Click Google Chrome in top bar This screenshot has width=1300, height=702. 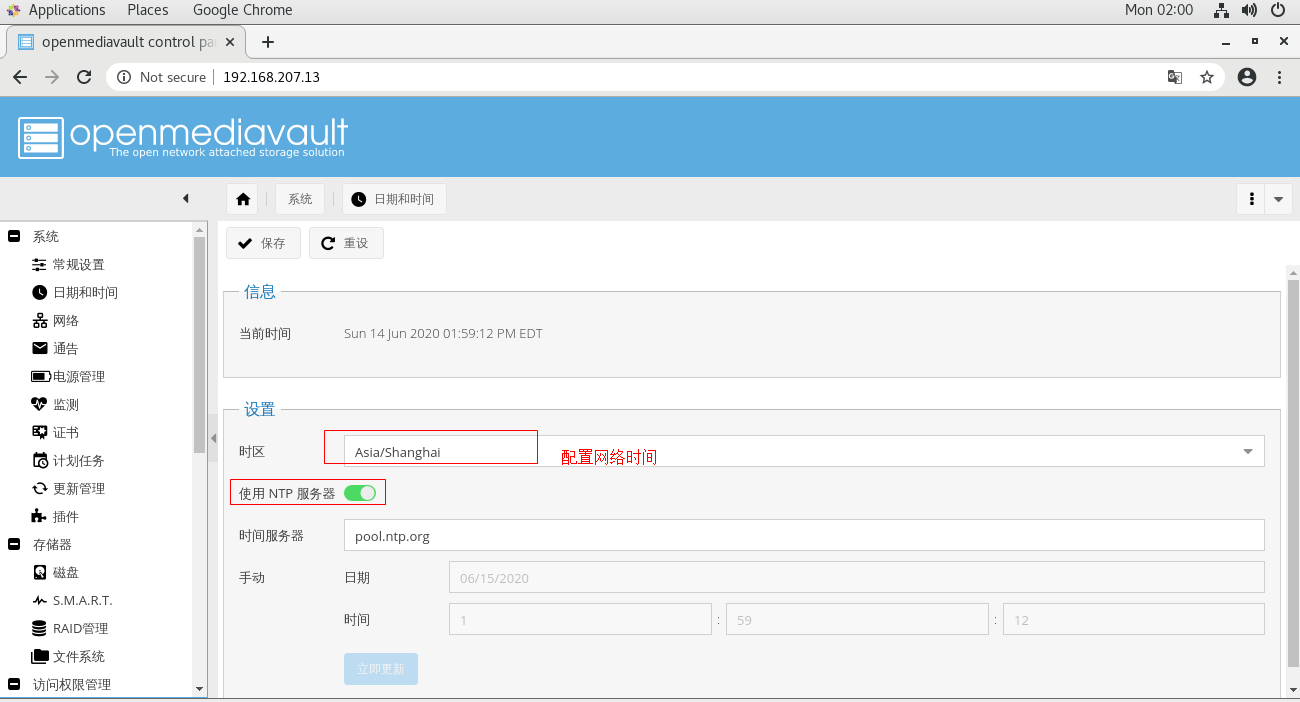(x=243, y=10)
